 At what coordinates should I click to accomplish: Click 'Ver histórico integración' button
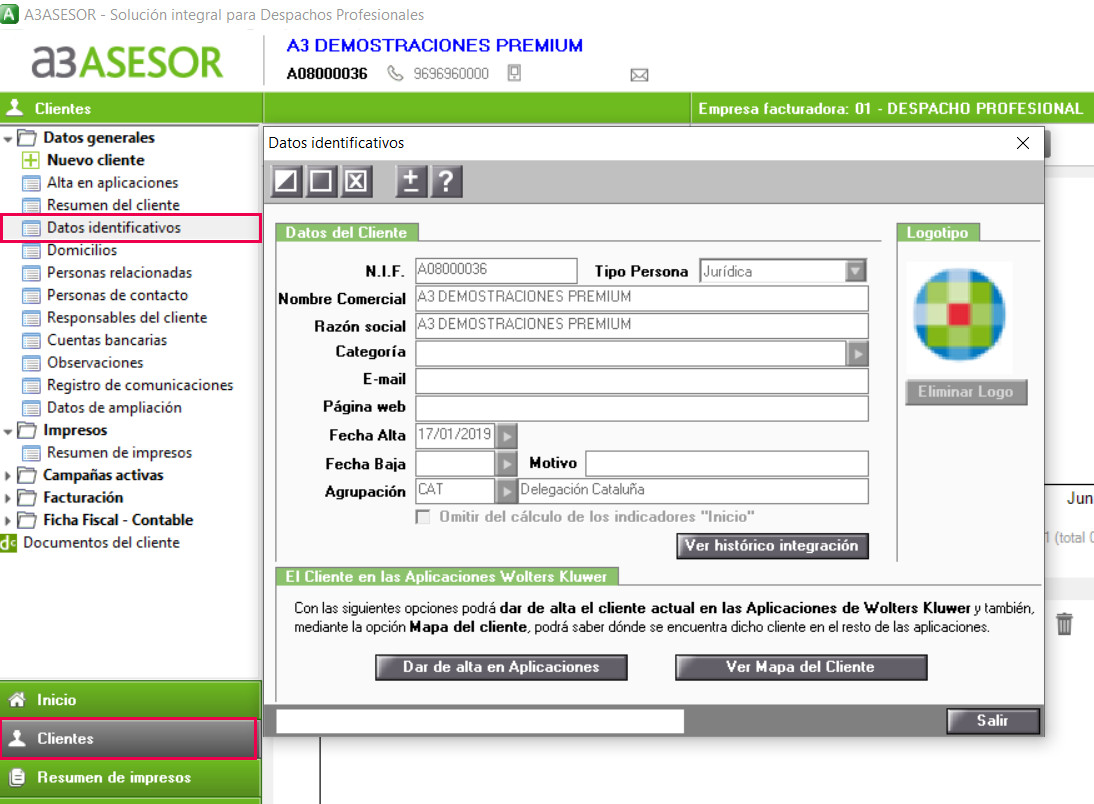click(772, 546)
